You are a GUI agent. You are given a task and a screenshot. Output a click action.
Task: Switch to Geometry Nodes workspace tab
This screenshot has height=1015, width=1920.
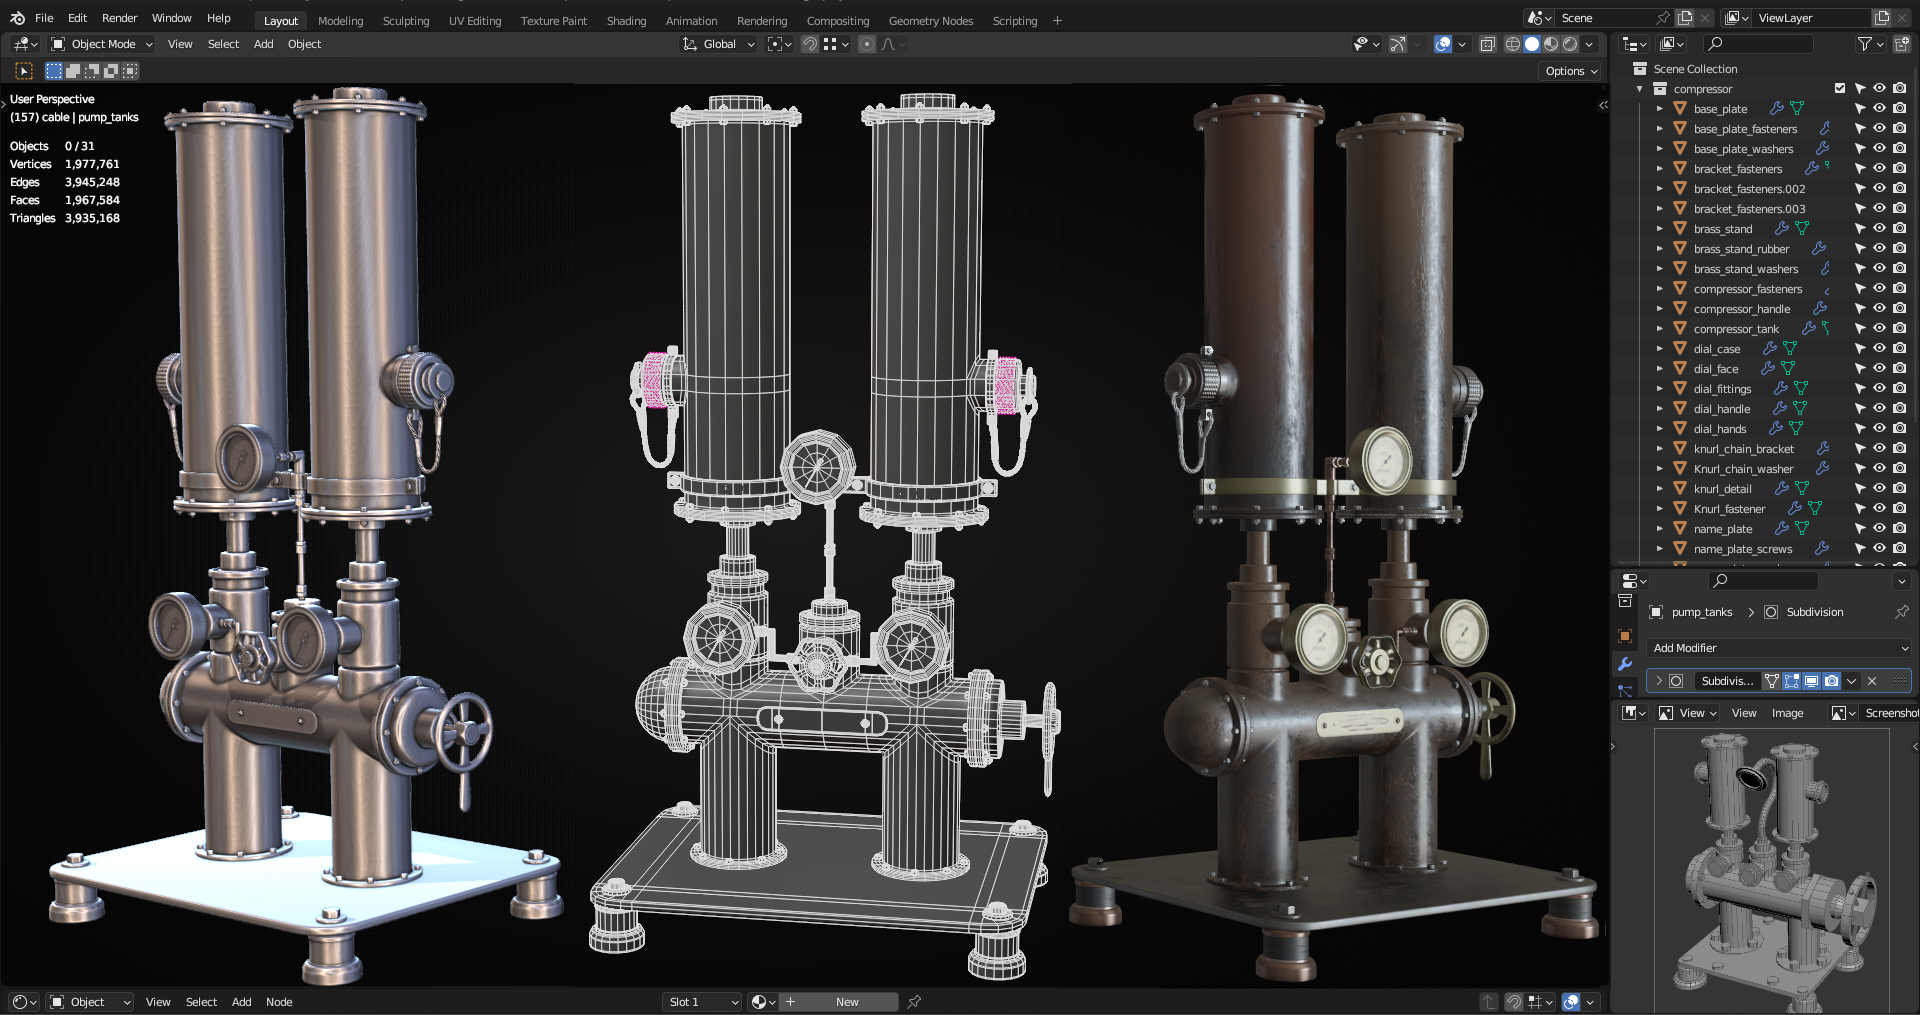(x=930, y=21)
